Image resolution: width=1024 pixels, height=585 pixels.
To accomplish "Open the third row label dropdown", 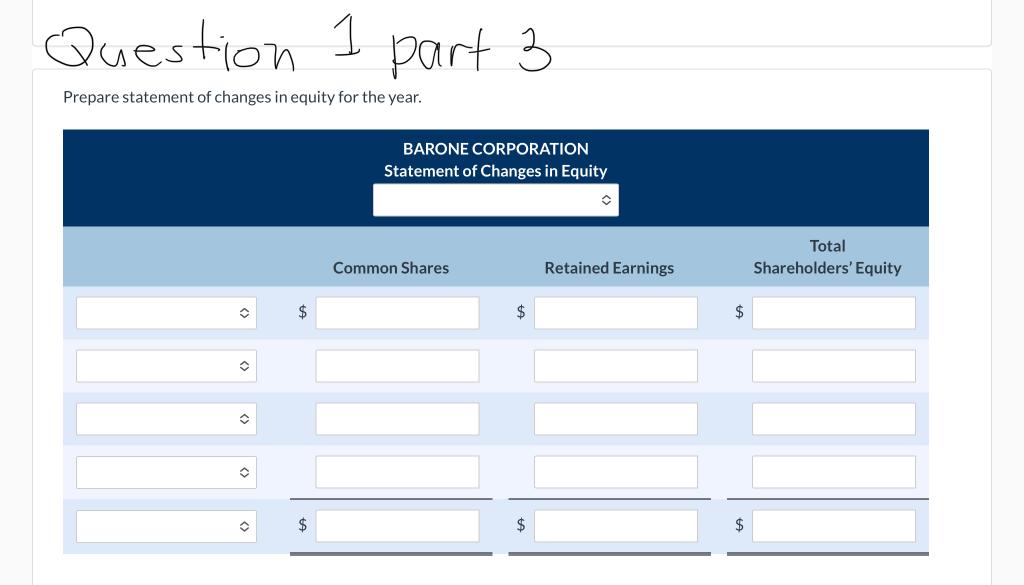I will [x=166, y=419].
